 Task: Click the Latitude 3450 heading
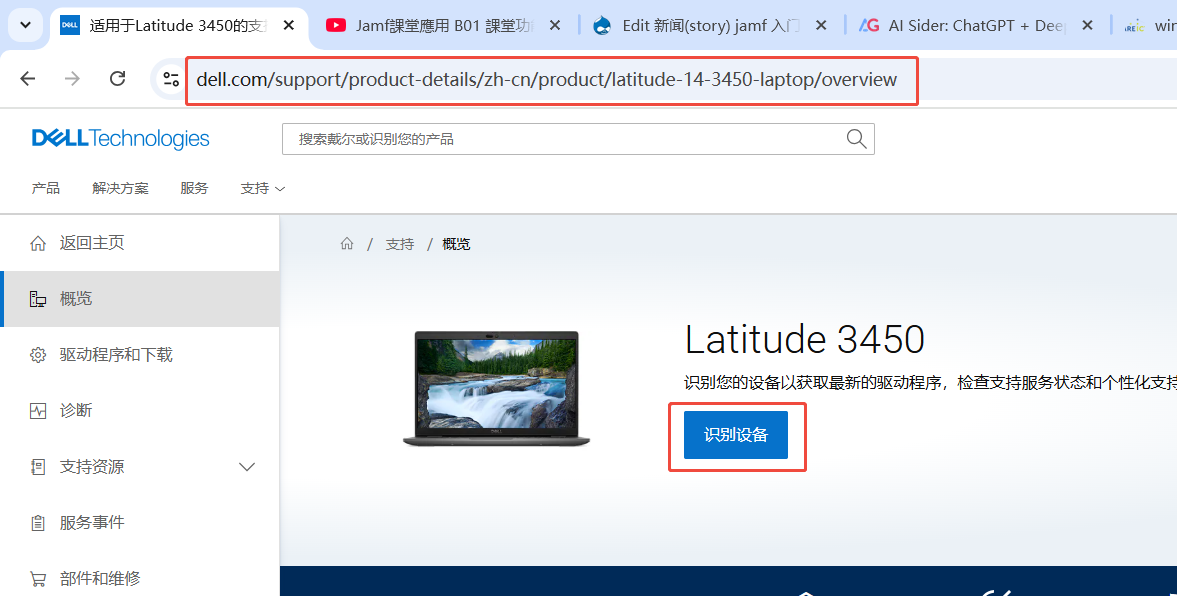[805, 339]
